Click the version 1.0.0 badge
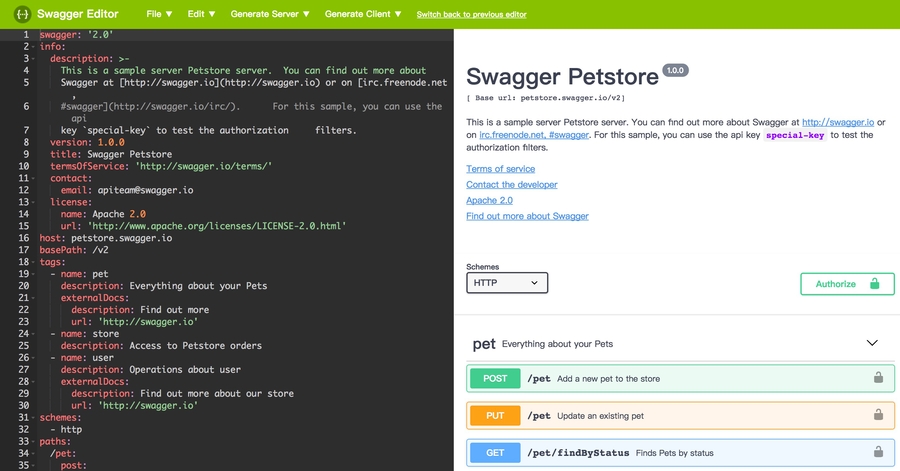This screenshot has width=900, height=471. pyautogui.click(x=675, y=71)
